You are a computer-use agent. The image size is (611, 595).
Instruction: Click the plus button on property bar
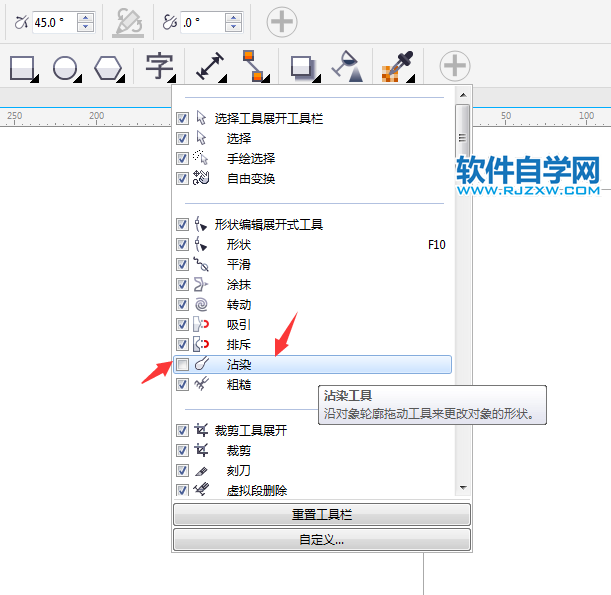[282, 22]
